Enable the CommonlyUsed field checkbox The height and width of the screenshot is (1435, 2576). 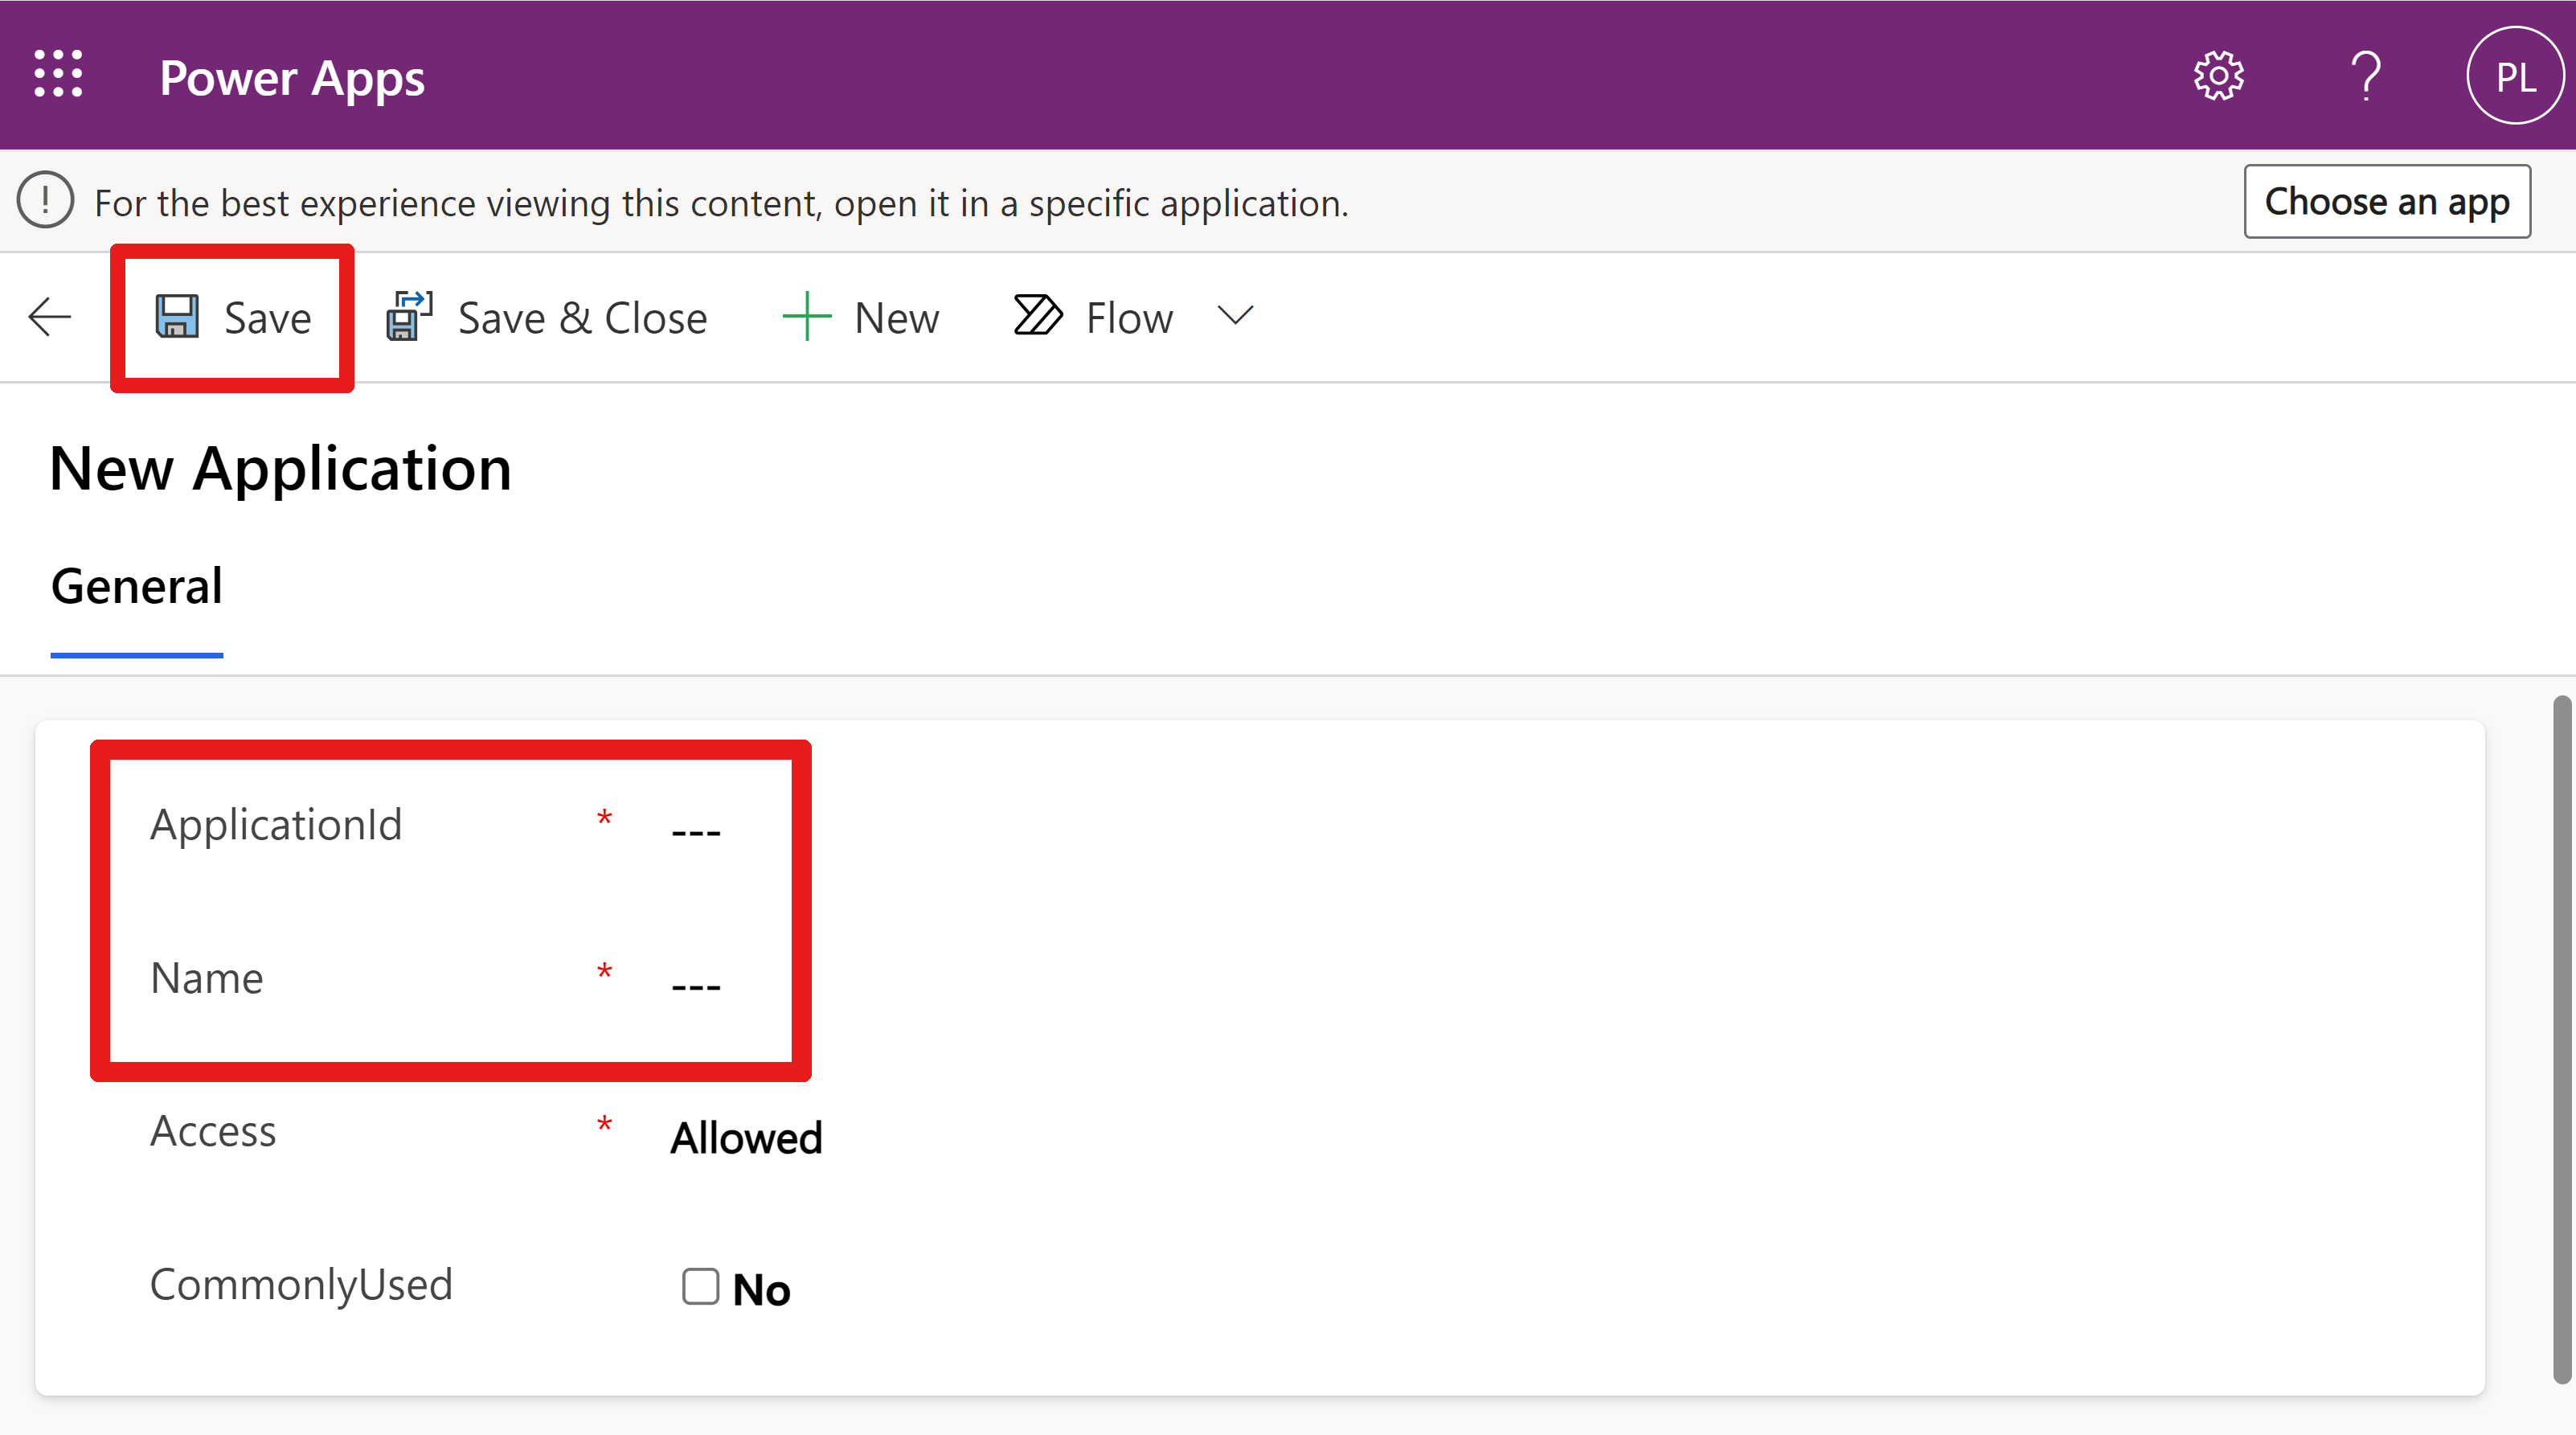pyautogui.click(x=693, y=1285)
